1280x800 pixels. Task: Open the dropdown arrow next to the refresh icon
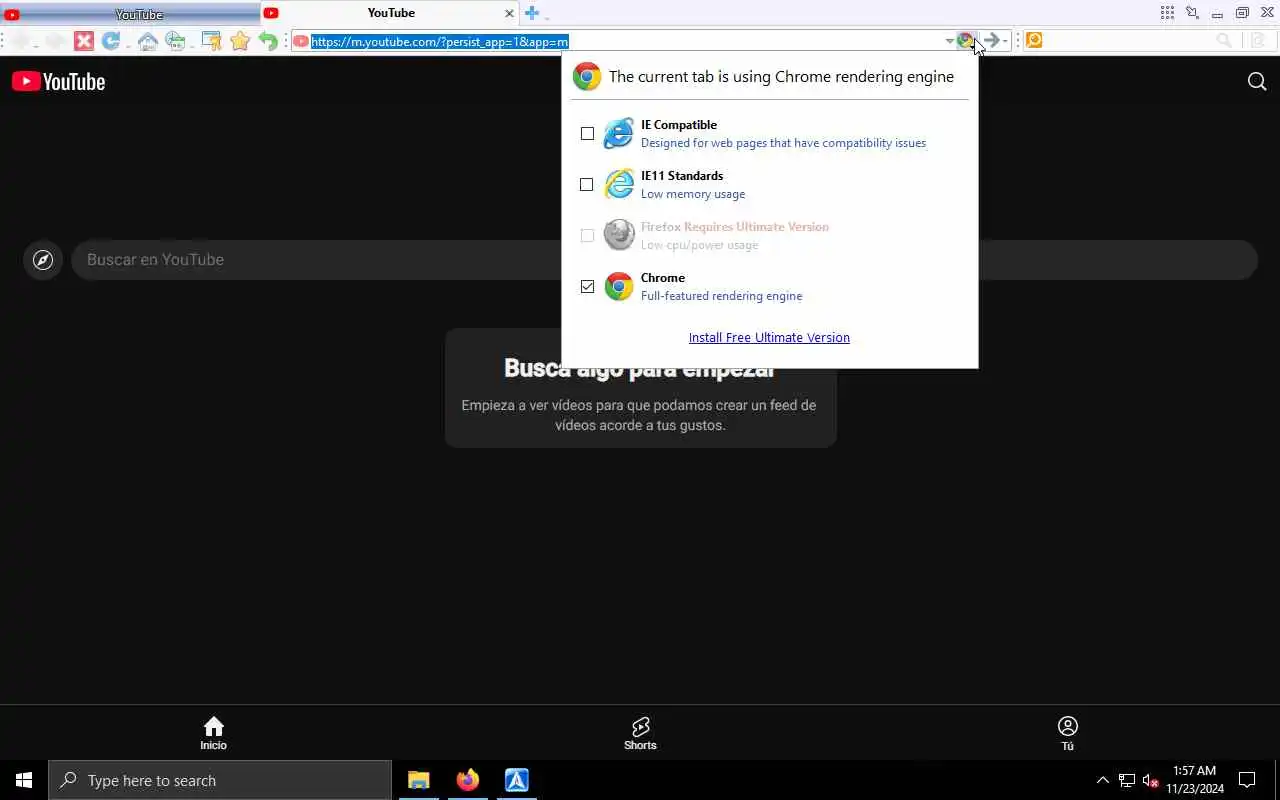pos(129,45)
